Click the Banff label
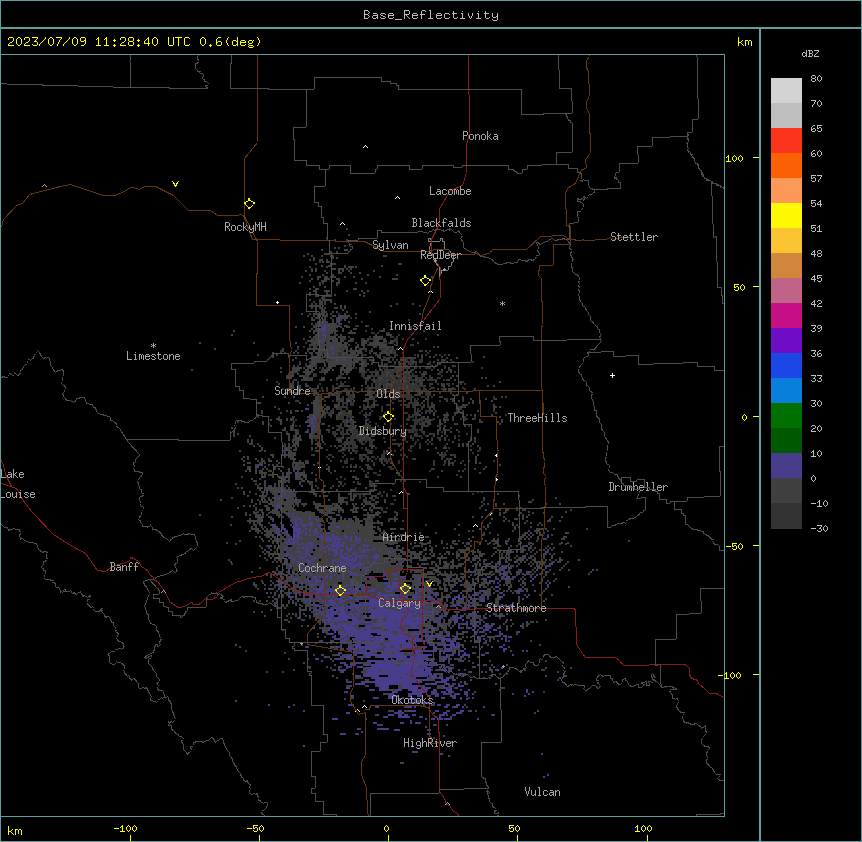Screen dimensions: 862x842 [124, 567]
